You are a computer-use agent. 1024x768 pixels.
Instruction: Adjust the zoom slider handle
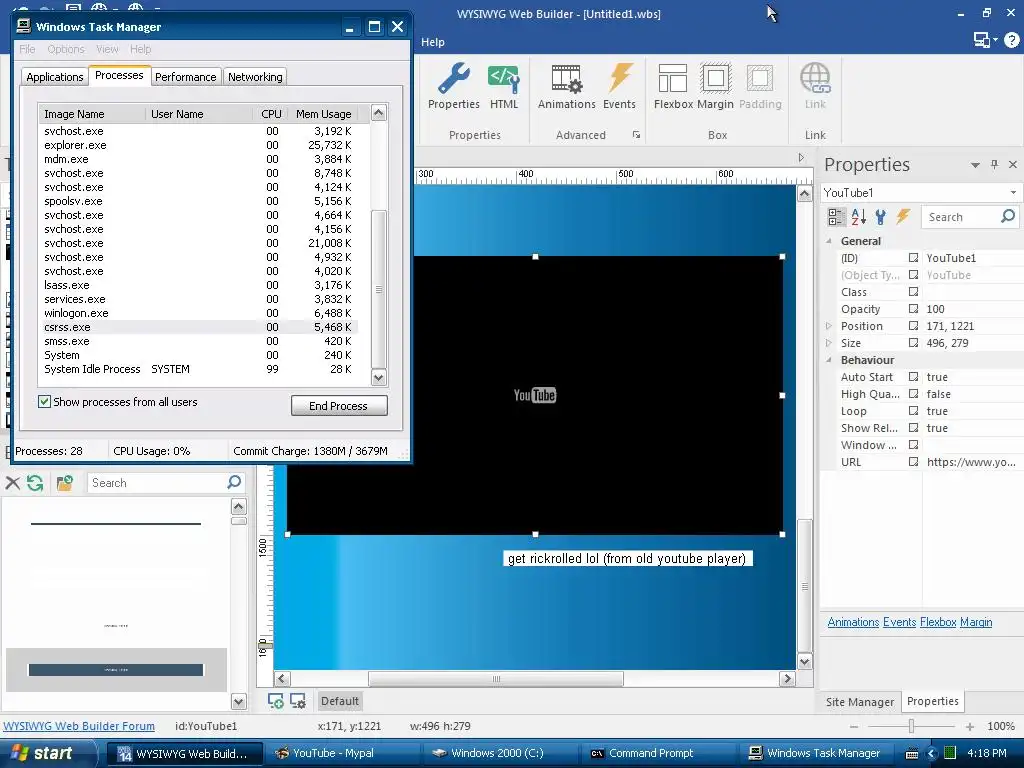click(912, 726)
